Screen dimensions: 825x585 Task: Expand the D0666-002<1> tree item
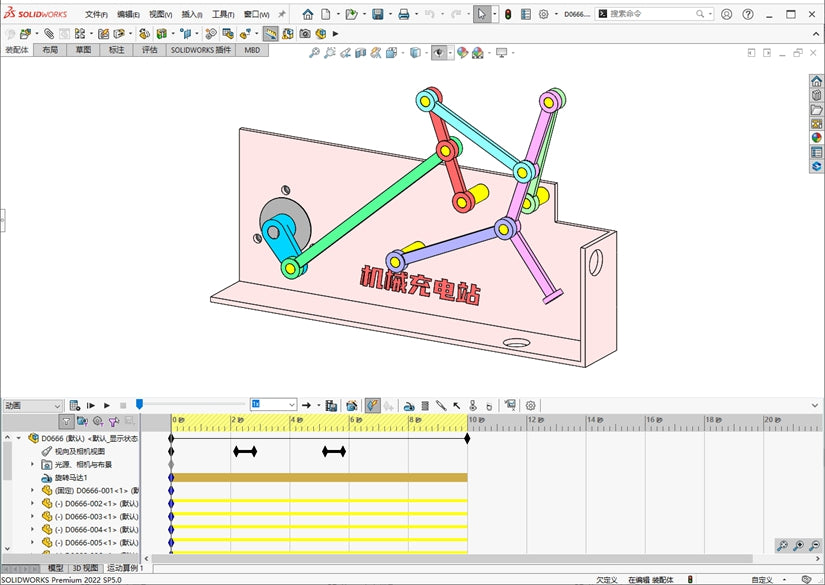[x=32, y=503]
